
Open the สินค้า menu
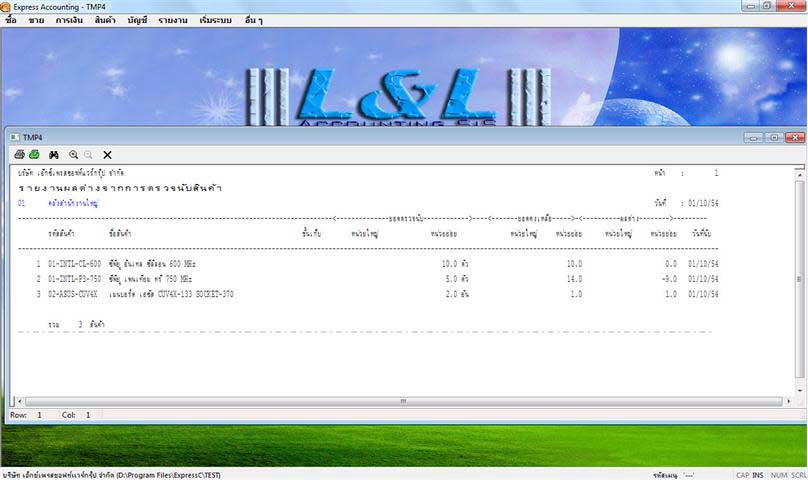click(104, 20)
